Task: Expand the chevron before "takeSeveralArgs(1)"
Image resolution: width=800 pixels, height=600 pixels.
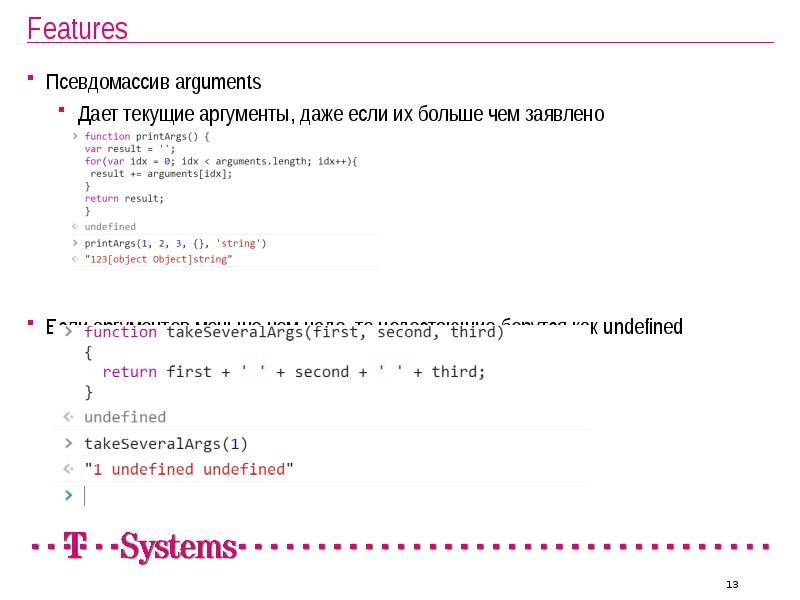Action: 68,443
